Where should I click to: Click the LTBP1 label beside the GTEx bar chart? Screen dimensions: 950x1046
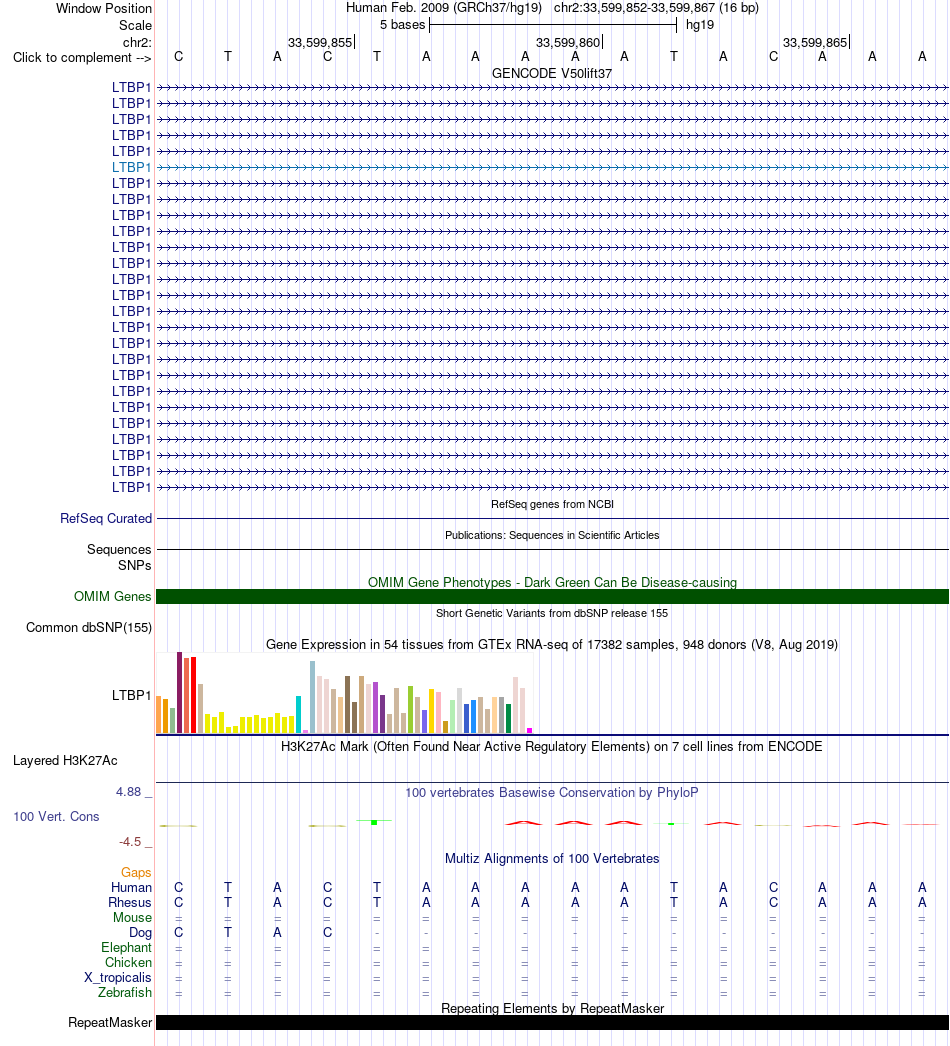click(x=131, y=695)
